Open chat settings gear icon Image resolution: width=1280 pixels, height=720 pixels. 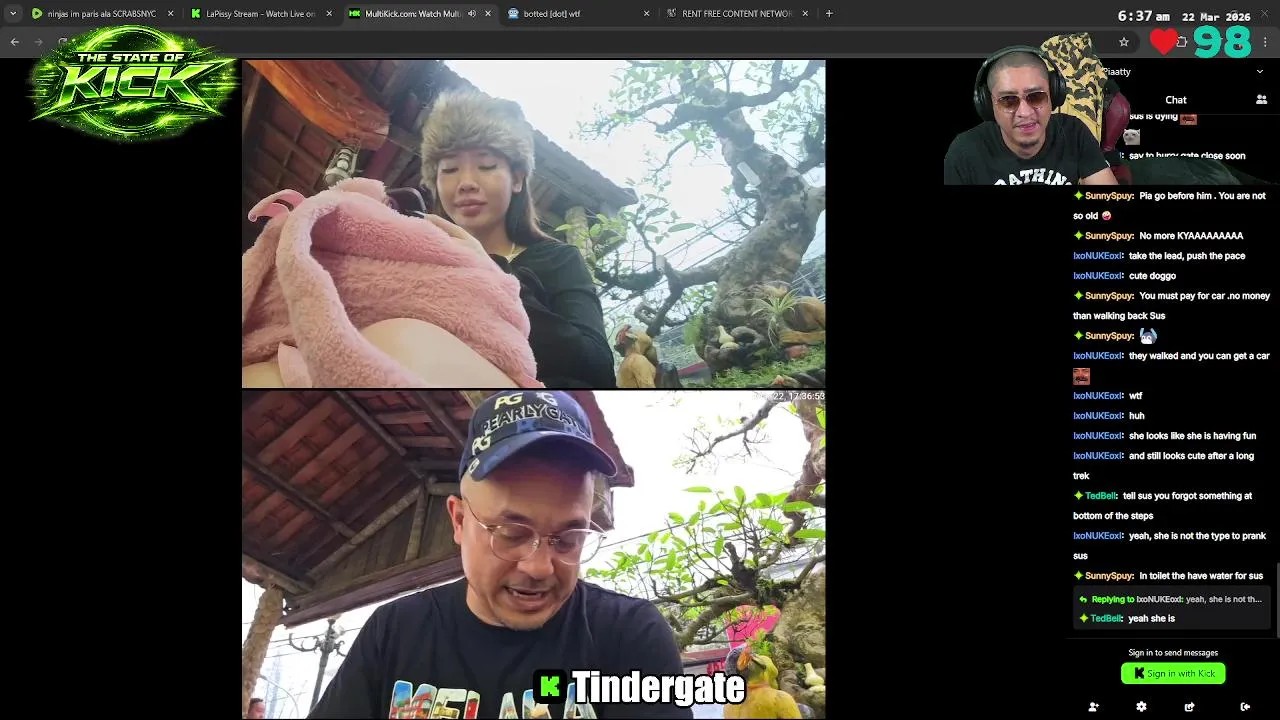point(1141,707)
